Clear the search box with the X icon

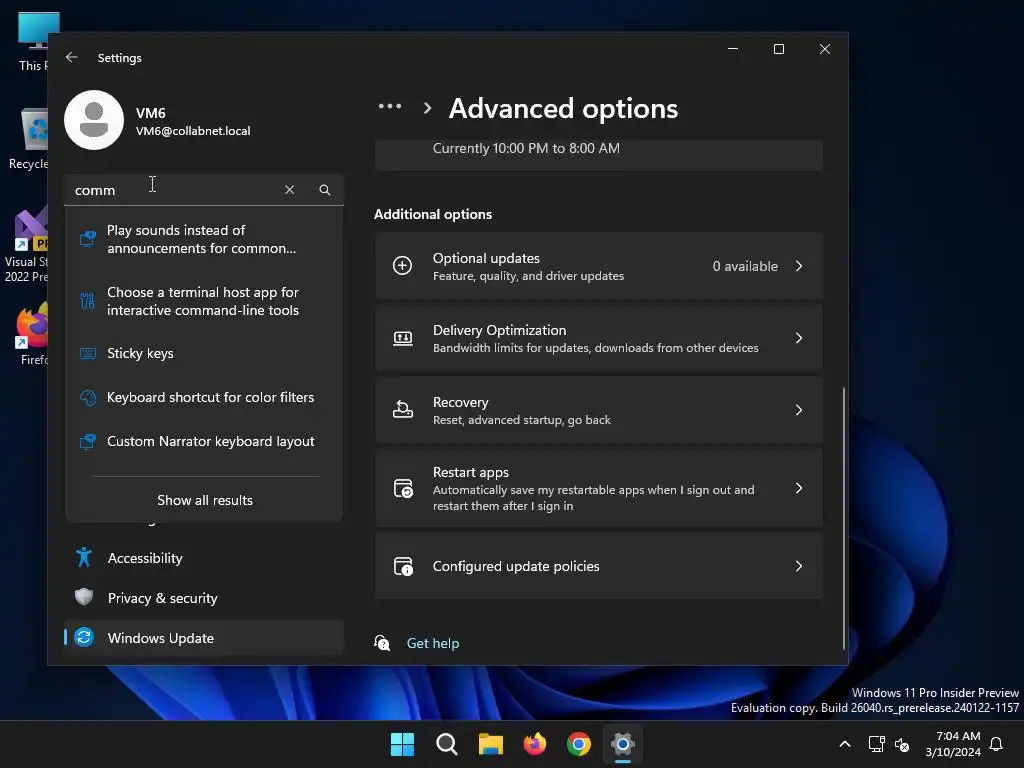click(x=289, y=190)
